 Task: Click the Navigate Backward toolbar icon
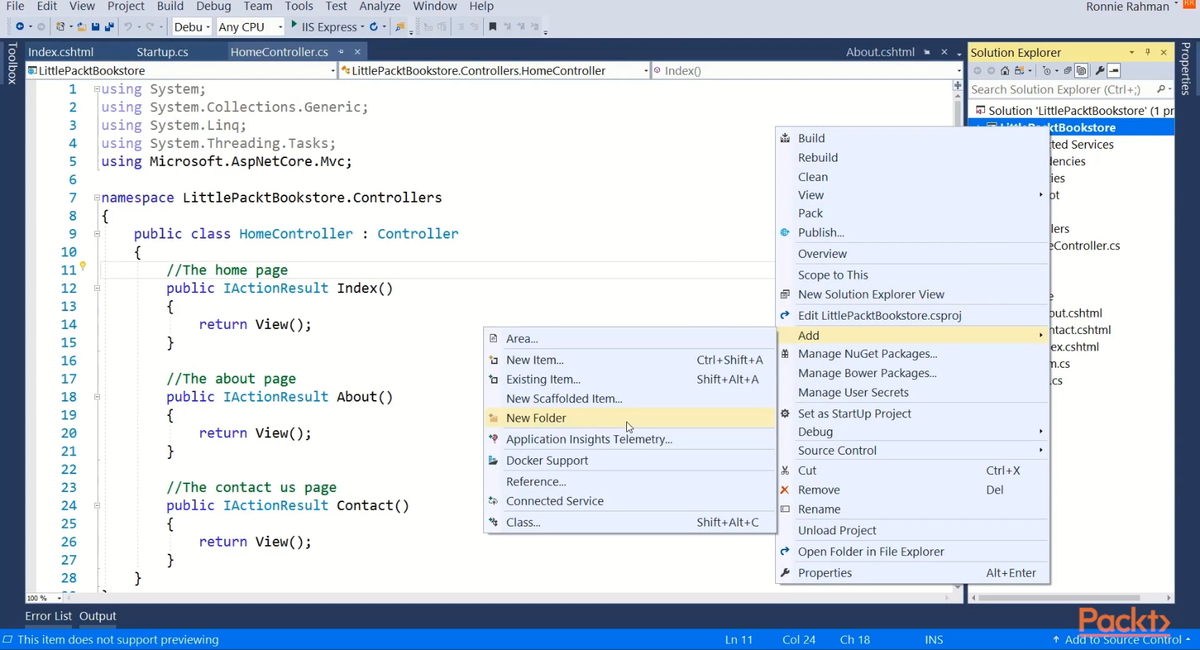pyautogui.click(x=19, y=27)
